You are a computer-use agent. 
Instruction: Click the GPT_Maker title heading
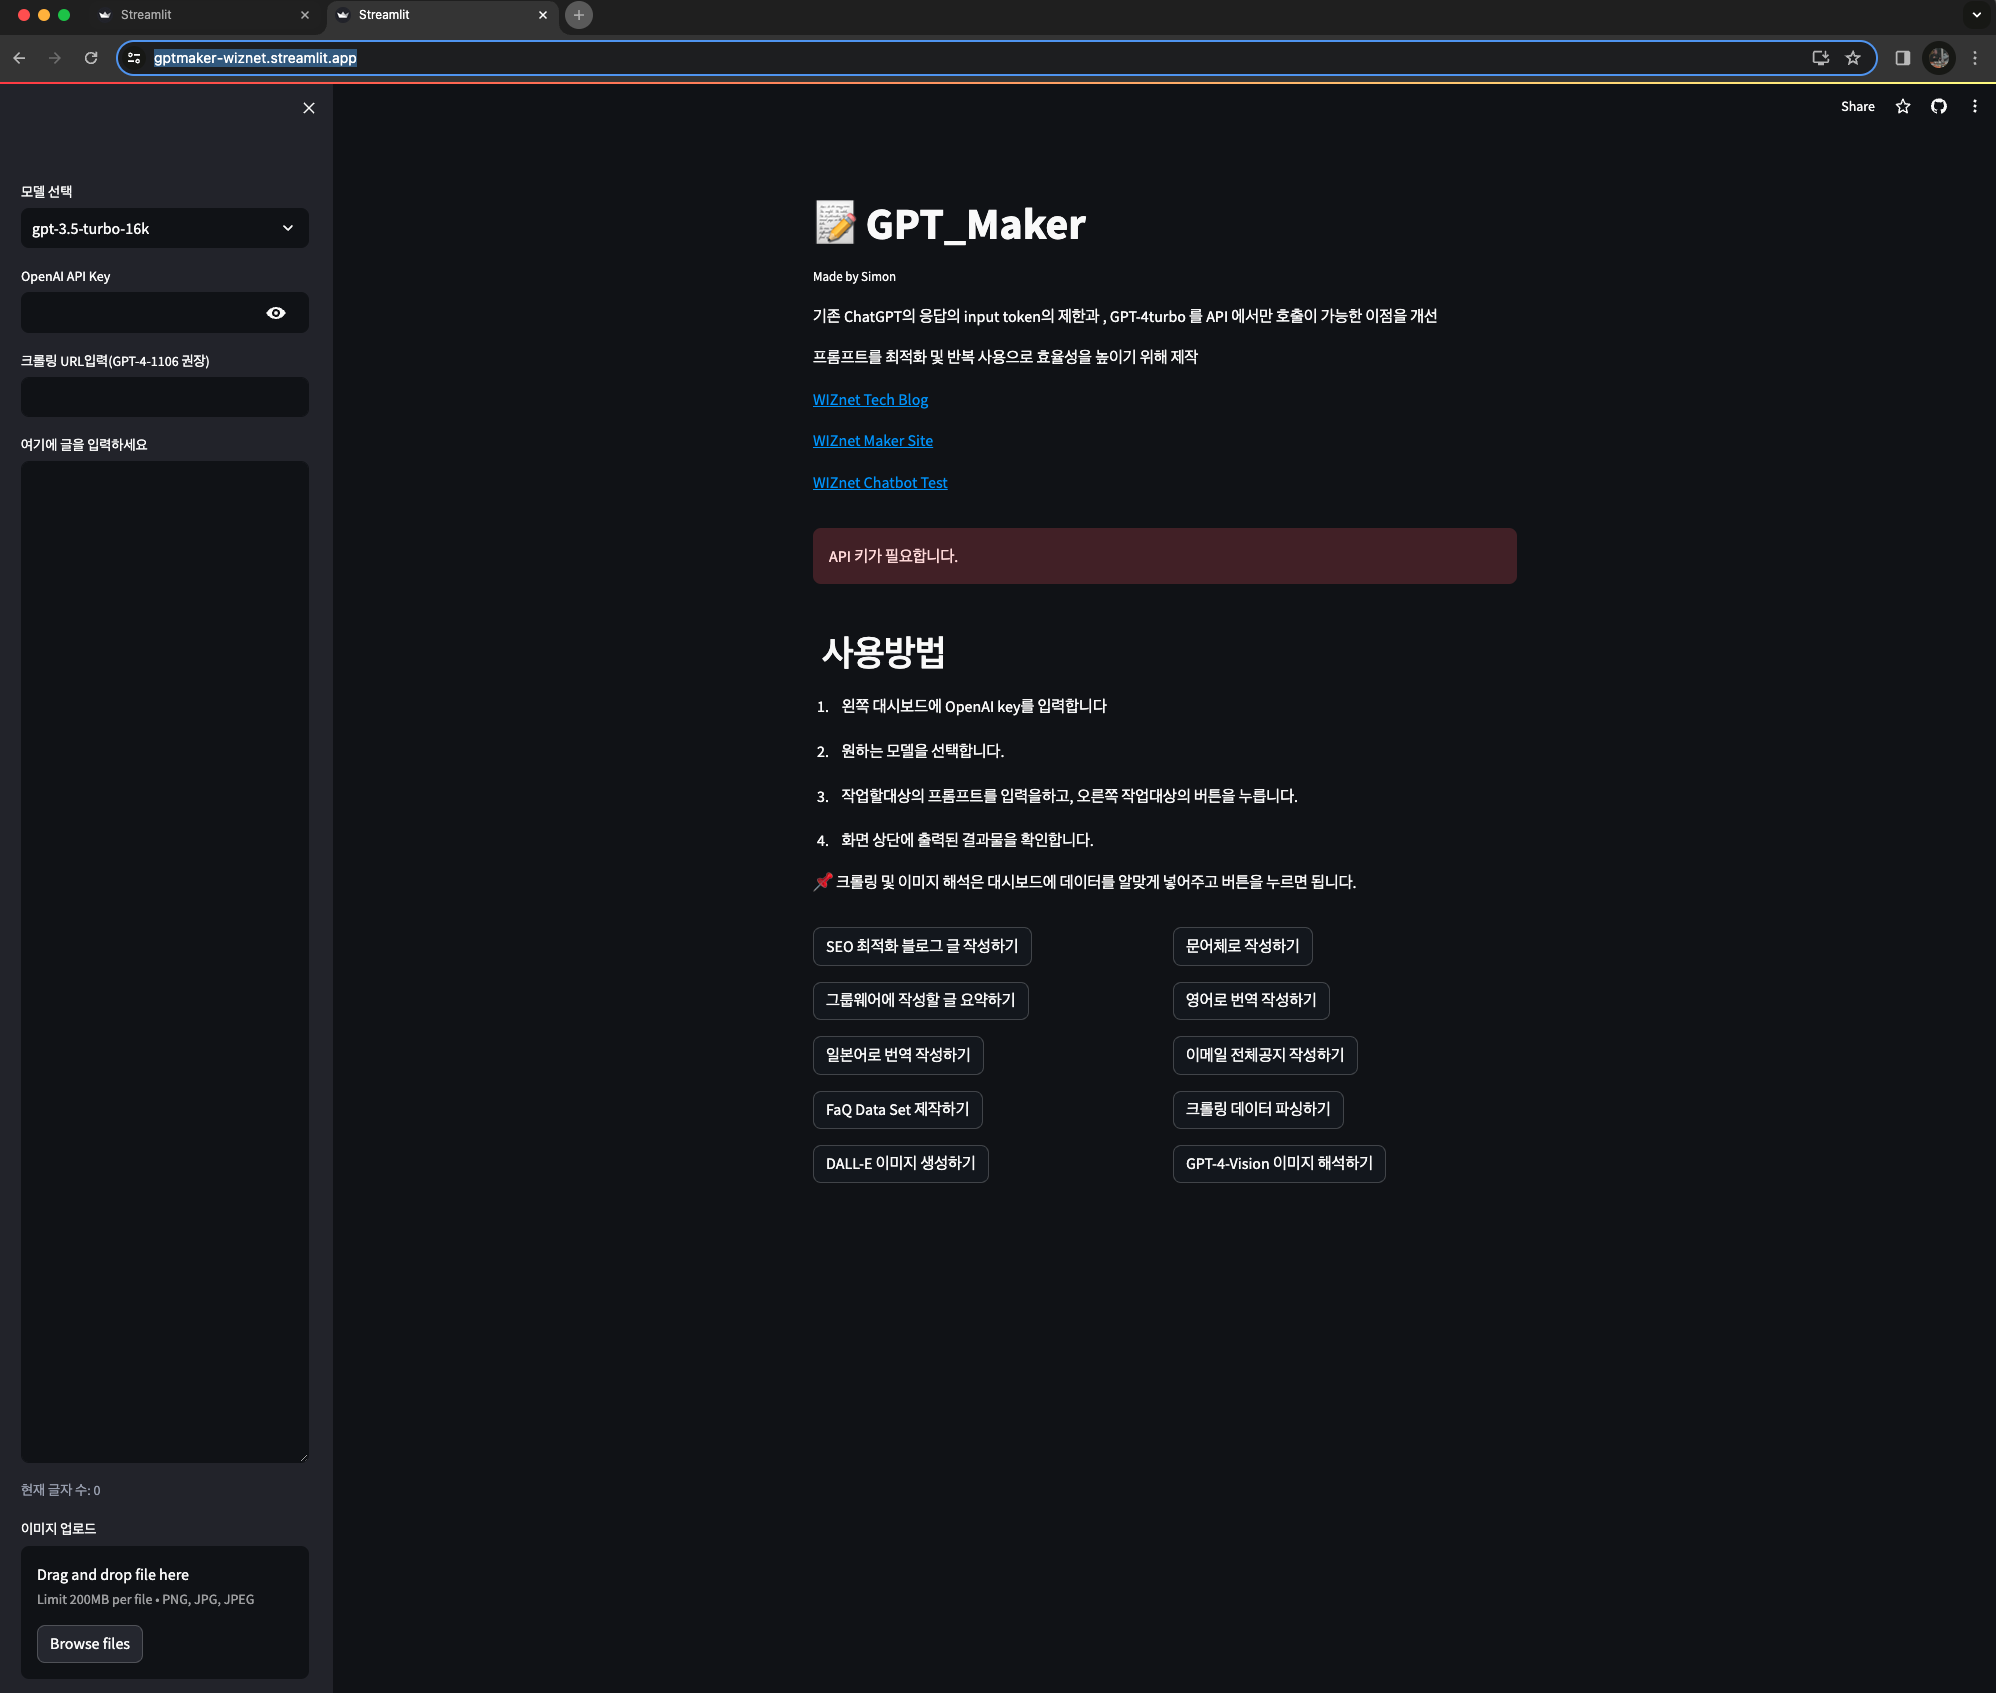tap(975, 224)
